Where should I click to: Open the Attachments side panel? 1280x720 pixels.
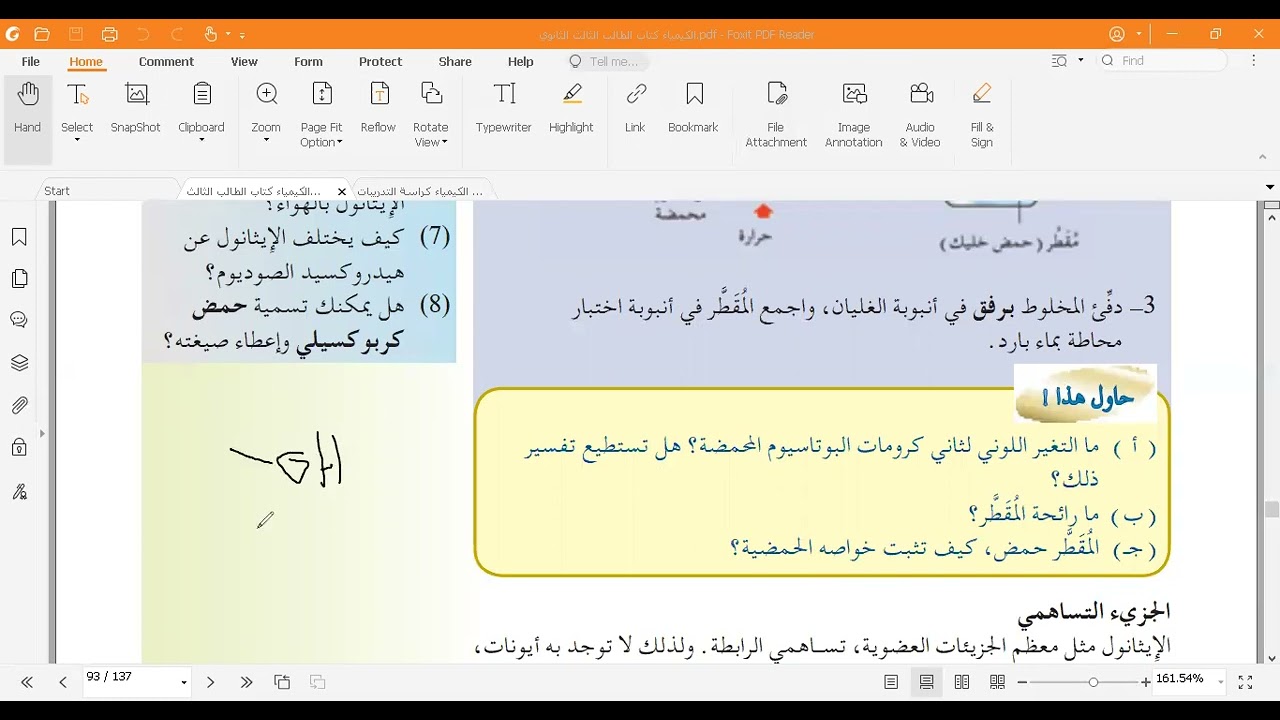19,405
